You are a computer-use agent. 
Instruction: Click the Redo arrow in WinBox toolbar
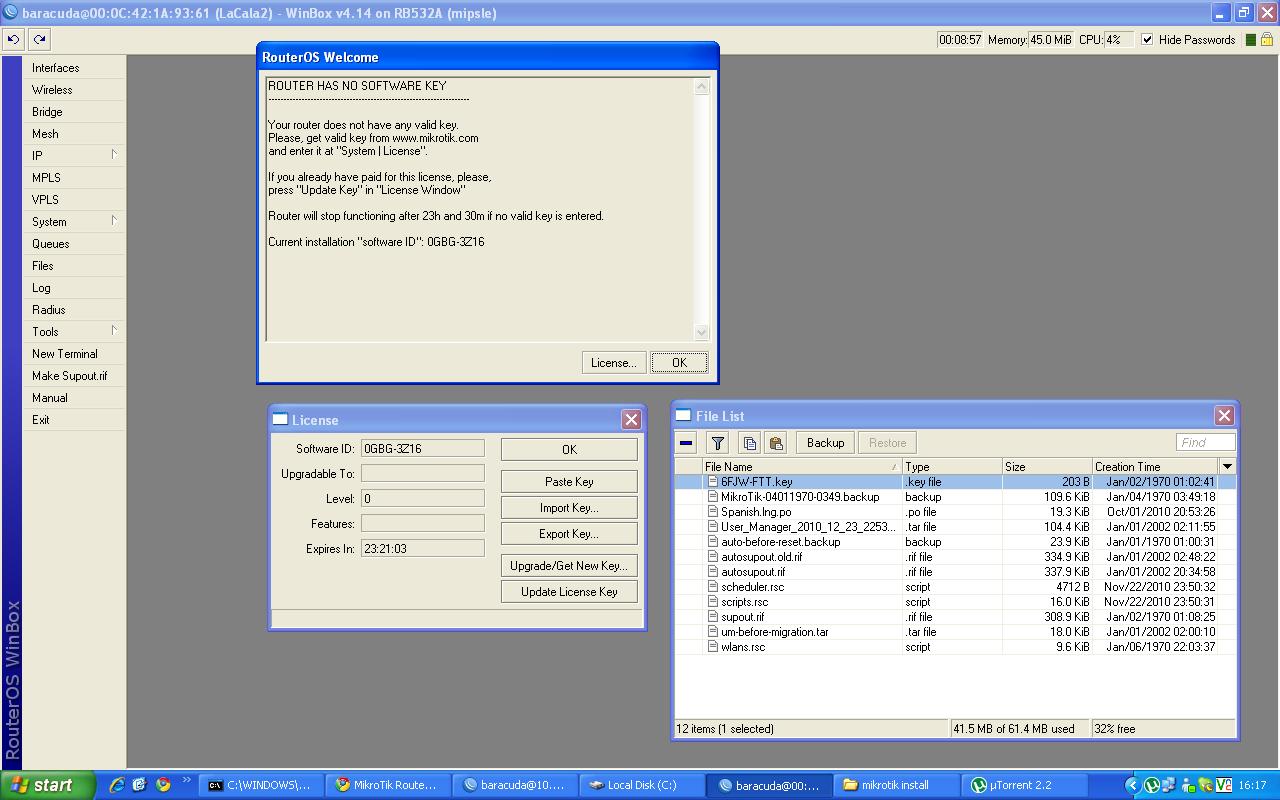click(x=39, y=39)
